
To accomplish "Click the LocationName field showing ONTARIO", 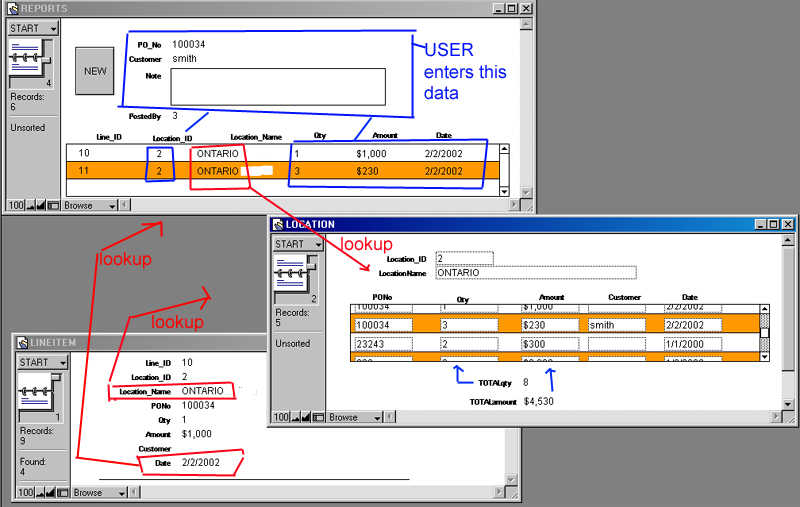I will tap(535, 273).
